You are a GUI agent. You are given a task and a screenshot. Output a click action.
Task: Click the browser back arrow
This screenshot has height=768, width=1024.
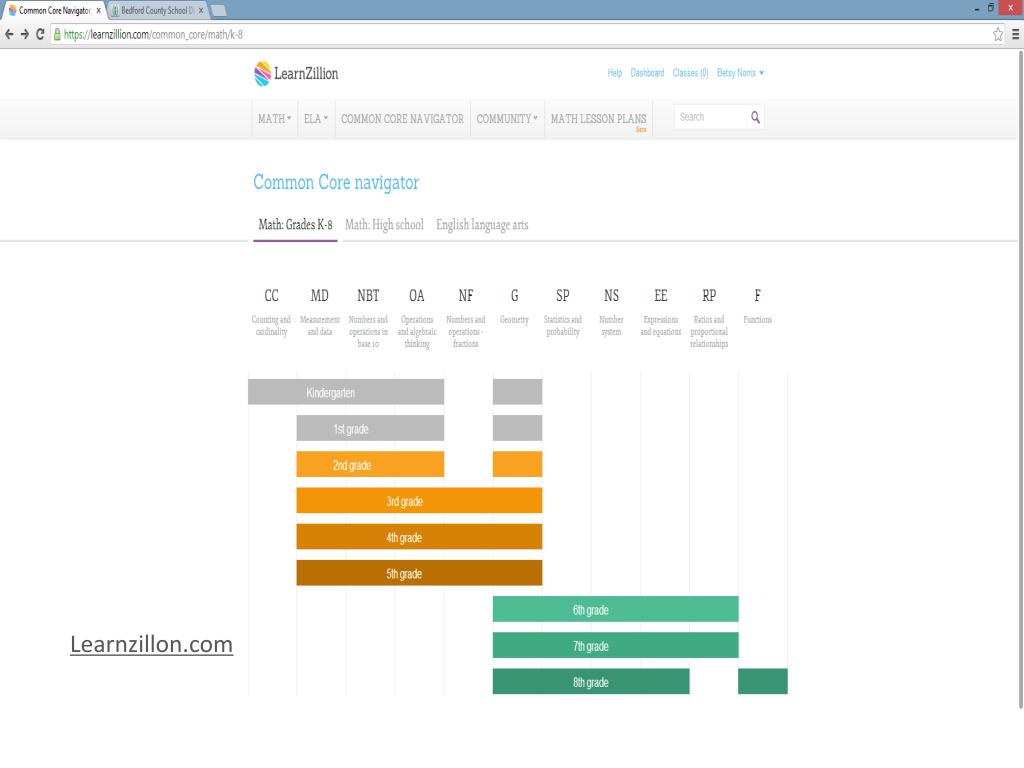click(x=9, y=34)
